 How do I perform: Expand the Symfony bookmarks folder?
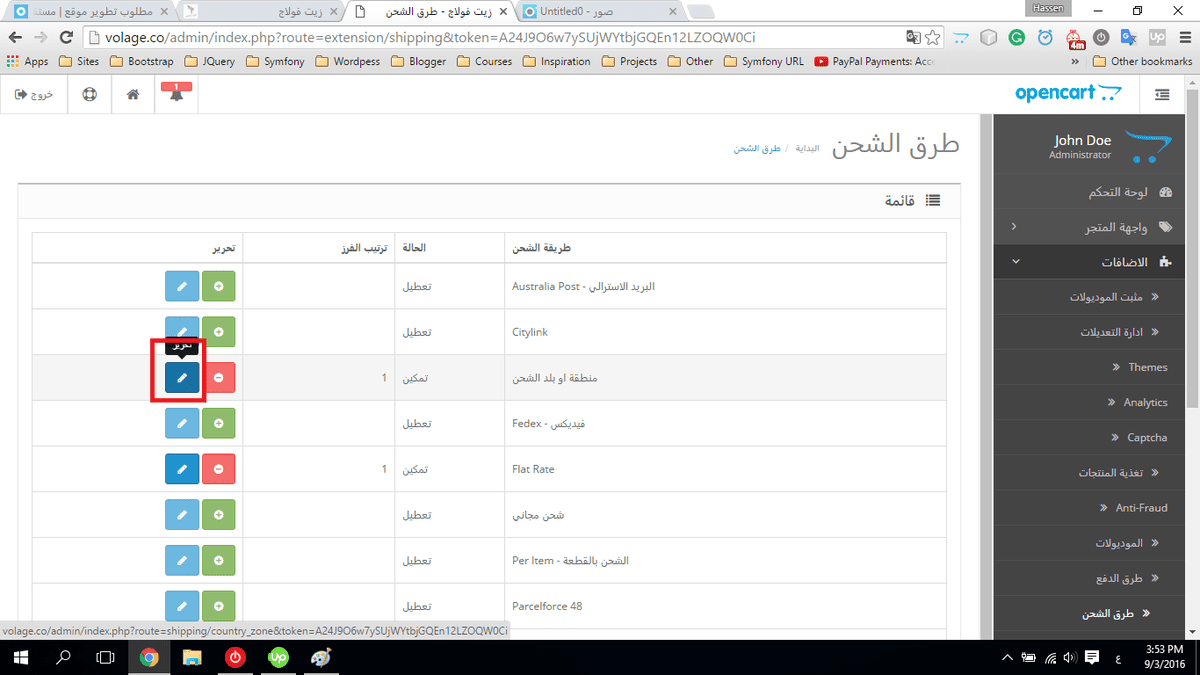[275, 61]
